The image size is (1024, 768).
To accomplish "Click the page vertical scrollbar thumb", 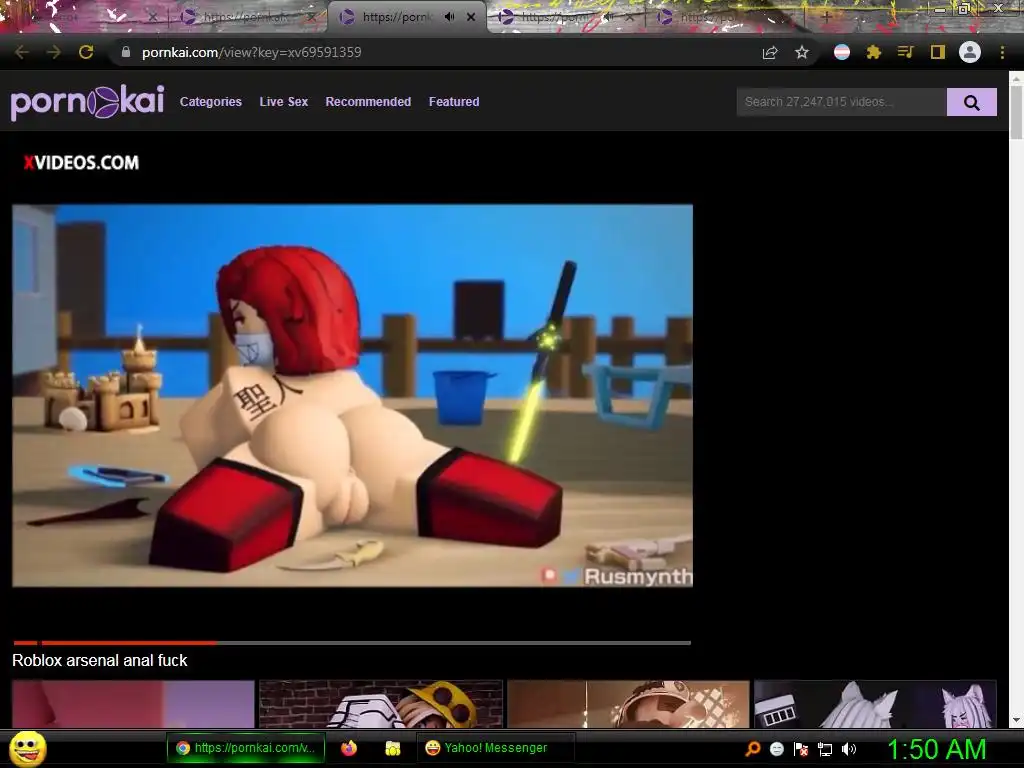I will click(1016, 112).
